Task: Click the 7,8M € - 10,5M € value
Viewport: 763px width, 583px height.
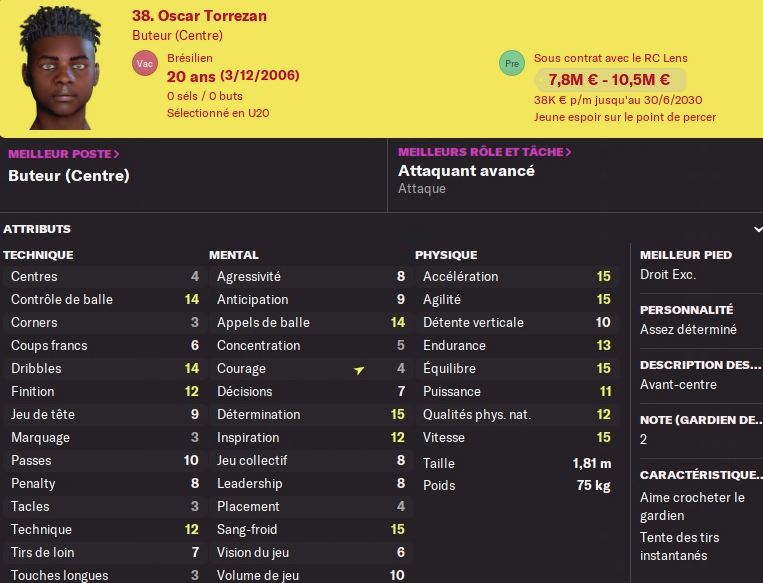Action: (x=608, y=80)
